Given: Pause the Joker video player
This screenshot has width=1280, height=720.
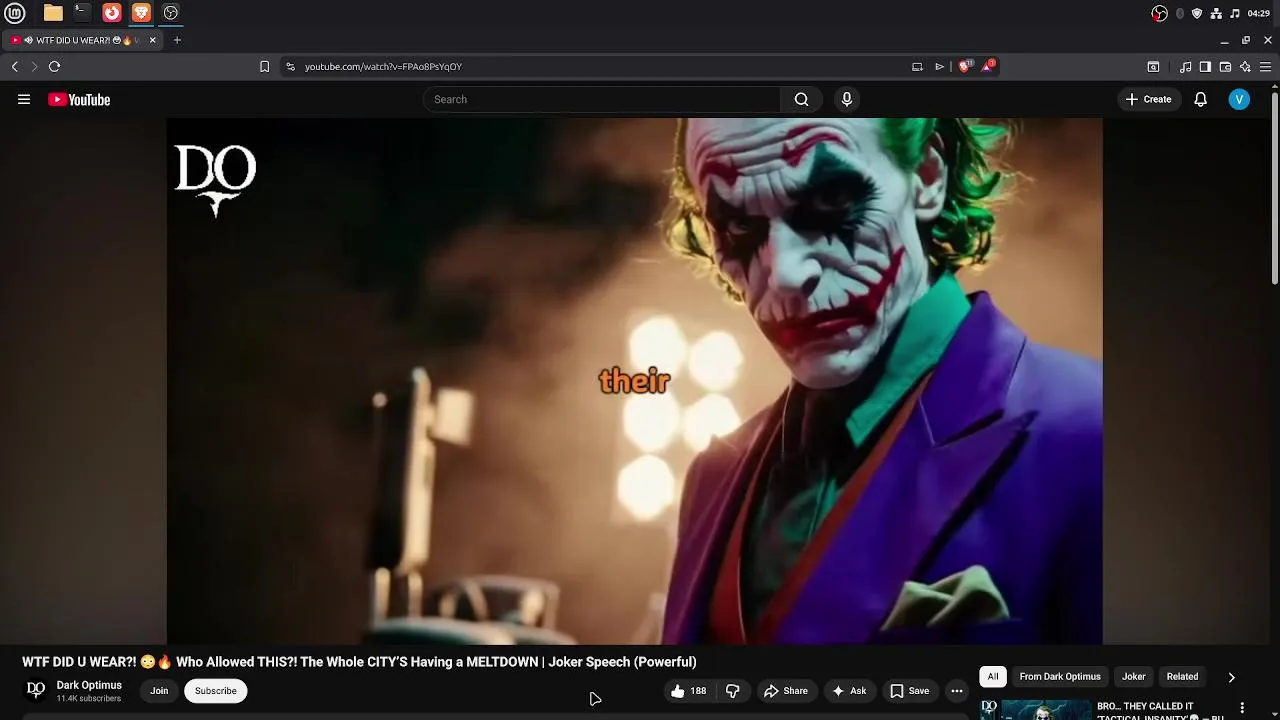Looking at the screenshot, I should 634,381.
